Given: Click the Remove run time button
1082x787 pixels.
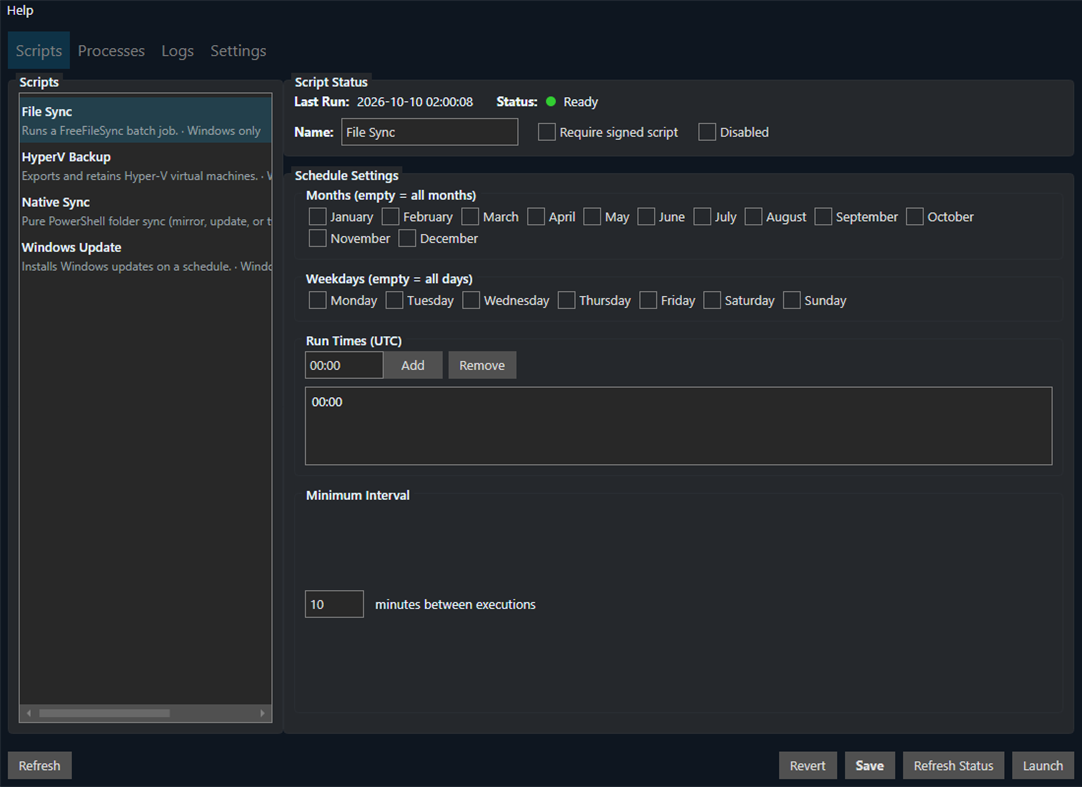Looking at the screenshot, I should coord(482,365).
